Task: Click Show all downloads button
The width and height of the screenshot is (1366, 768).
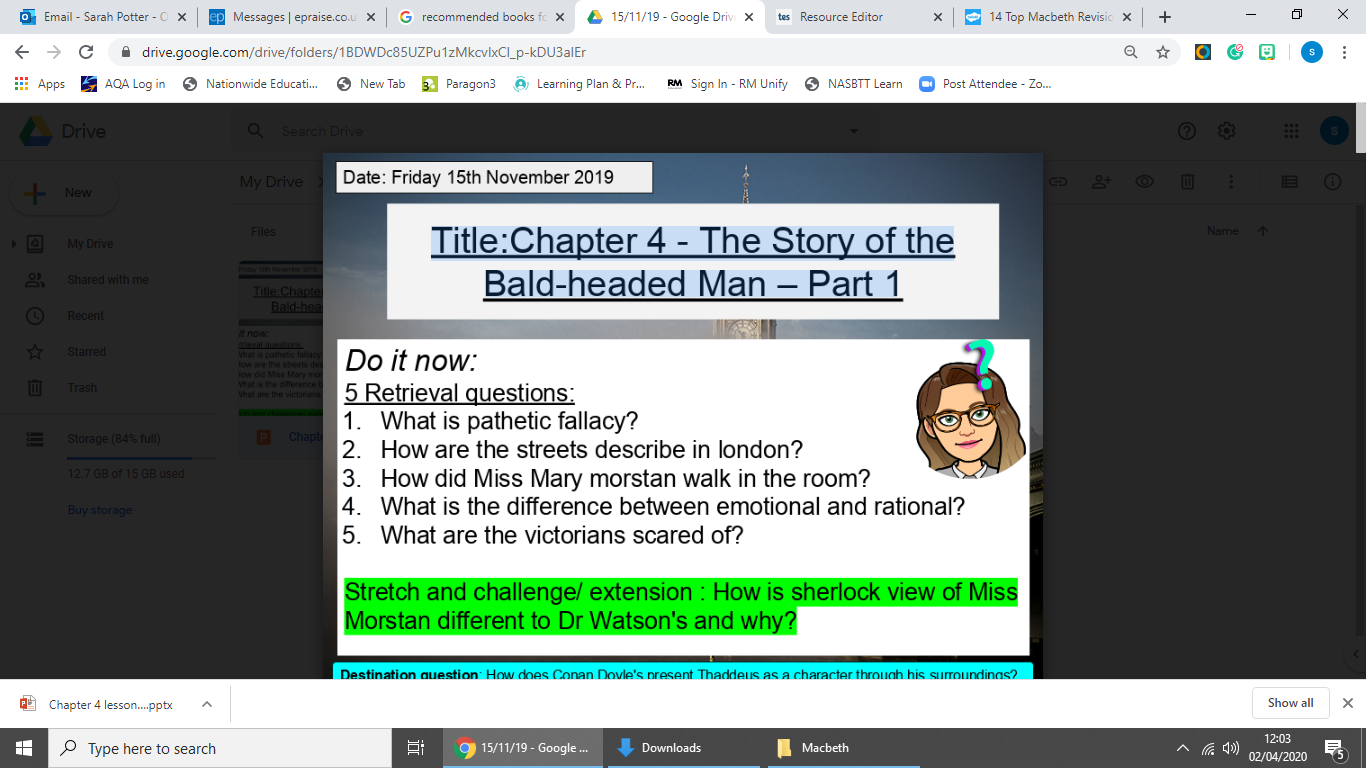Action: click(x=1290, y=703)
